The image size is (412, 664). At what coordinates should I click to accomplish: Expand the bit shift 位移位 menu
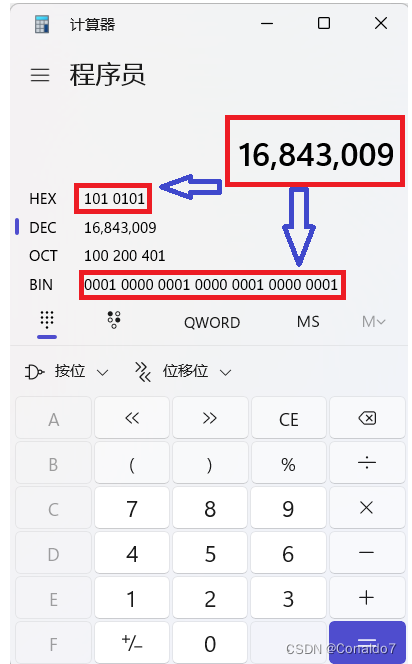183,371
